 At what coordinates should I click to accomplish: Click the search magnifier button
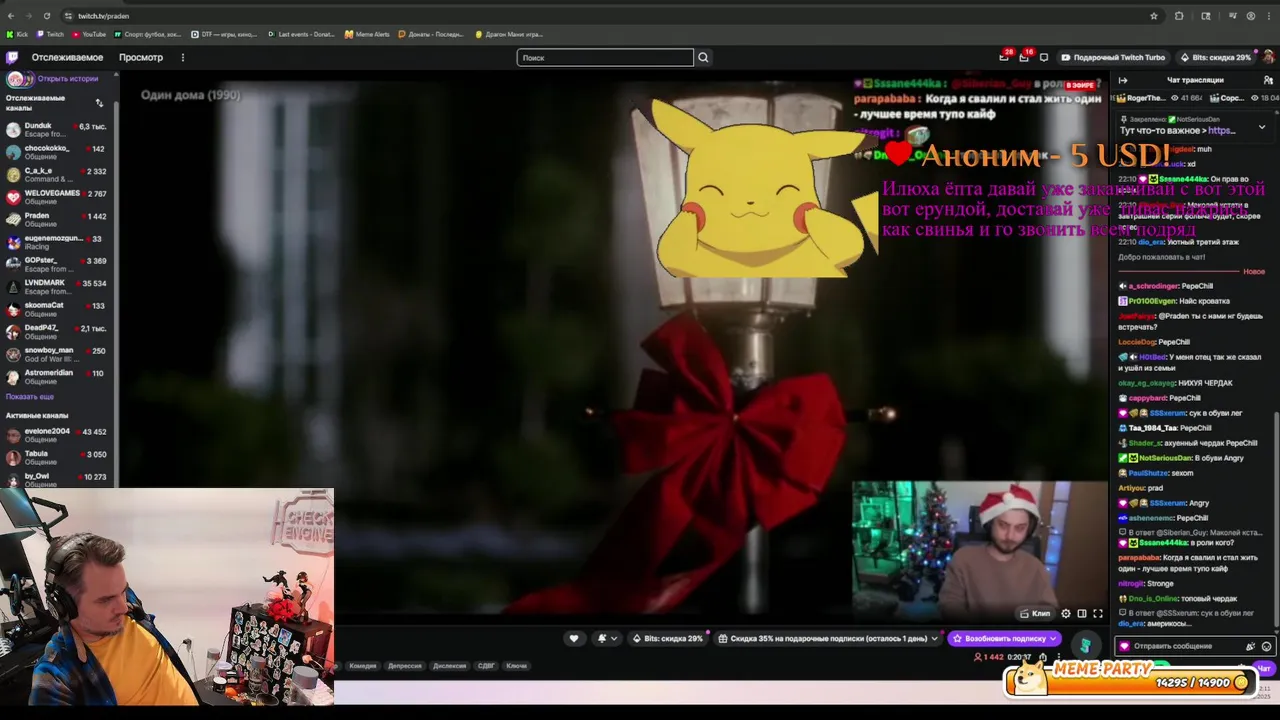pos(703,57)
